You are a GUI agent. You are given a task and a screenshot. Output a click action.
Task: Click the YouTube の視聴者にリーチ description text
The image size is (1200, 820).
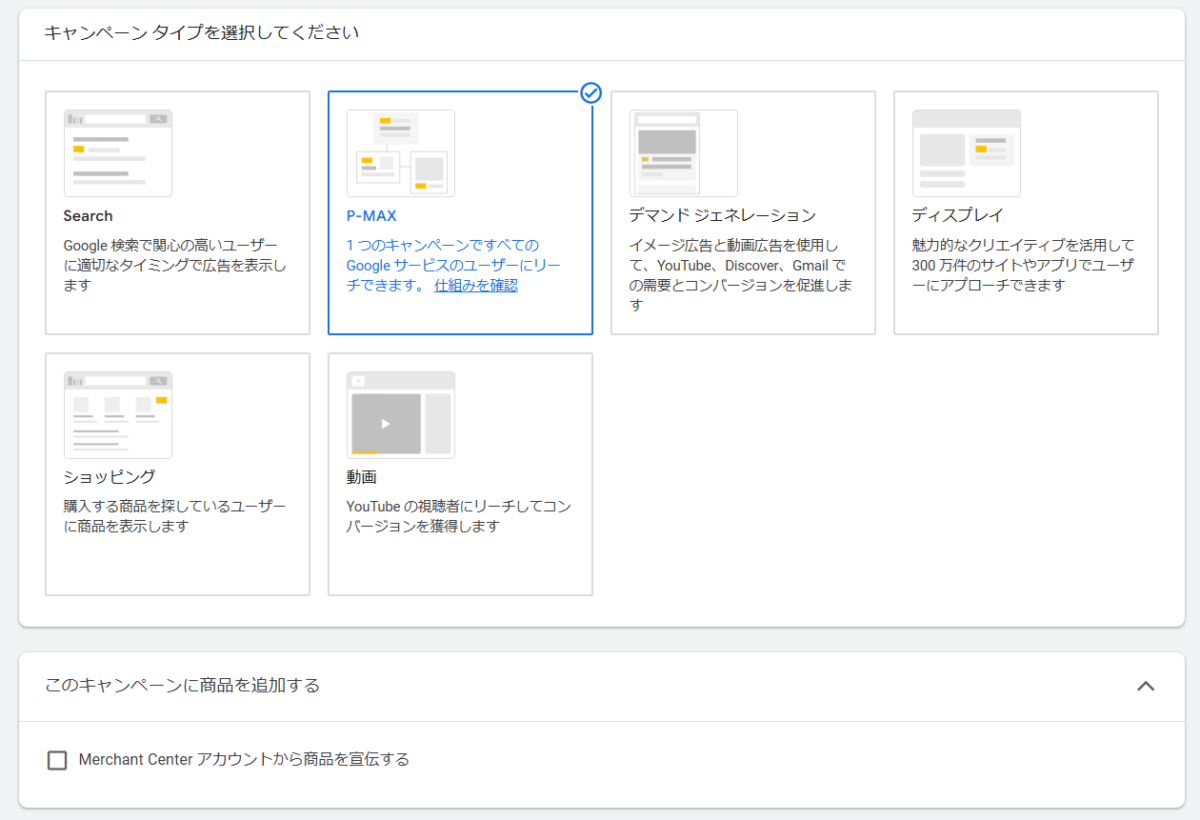459,517
